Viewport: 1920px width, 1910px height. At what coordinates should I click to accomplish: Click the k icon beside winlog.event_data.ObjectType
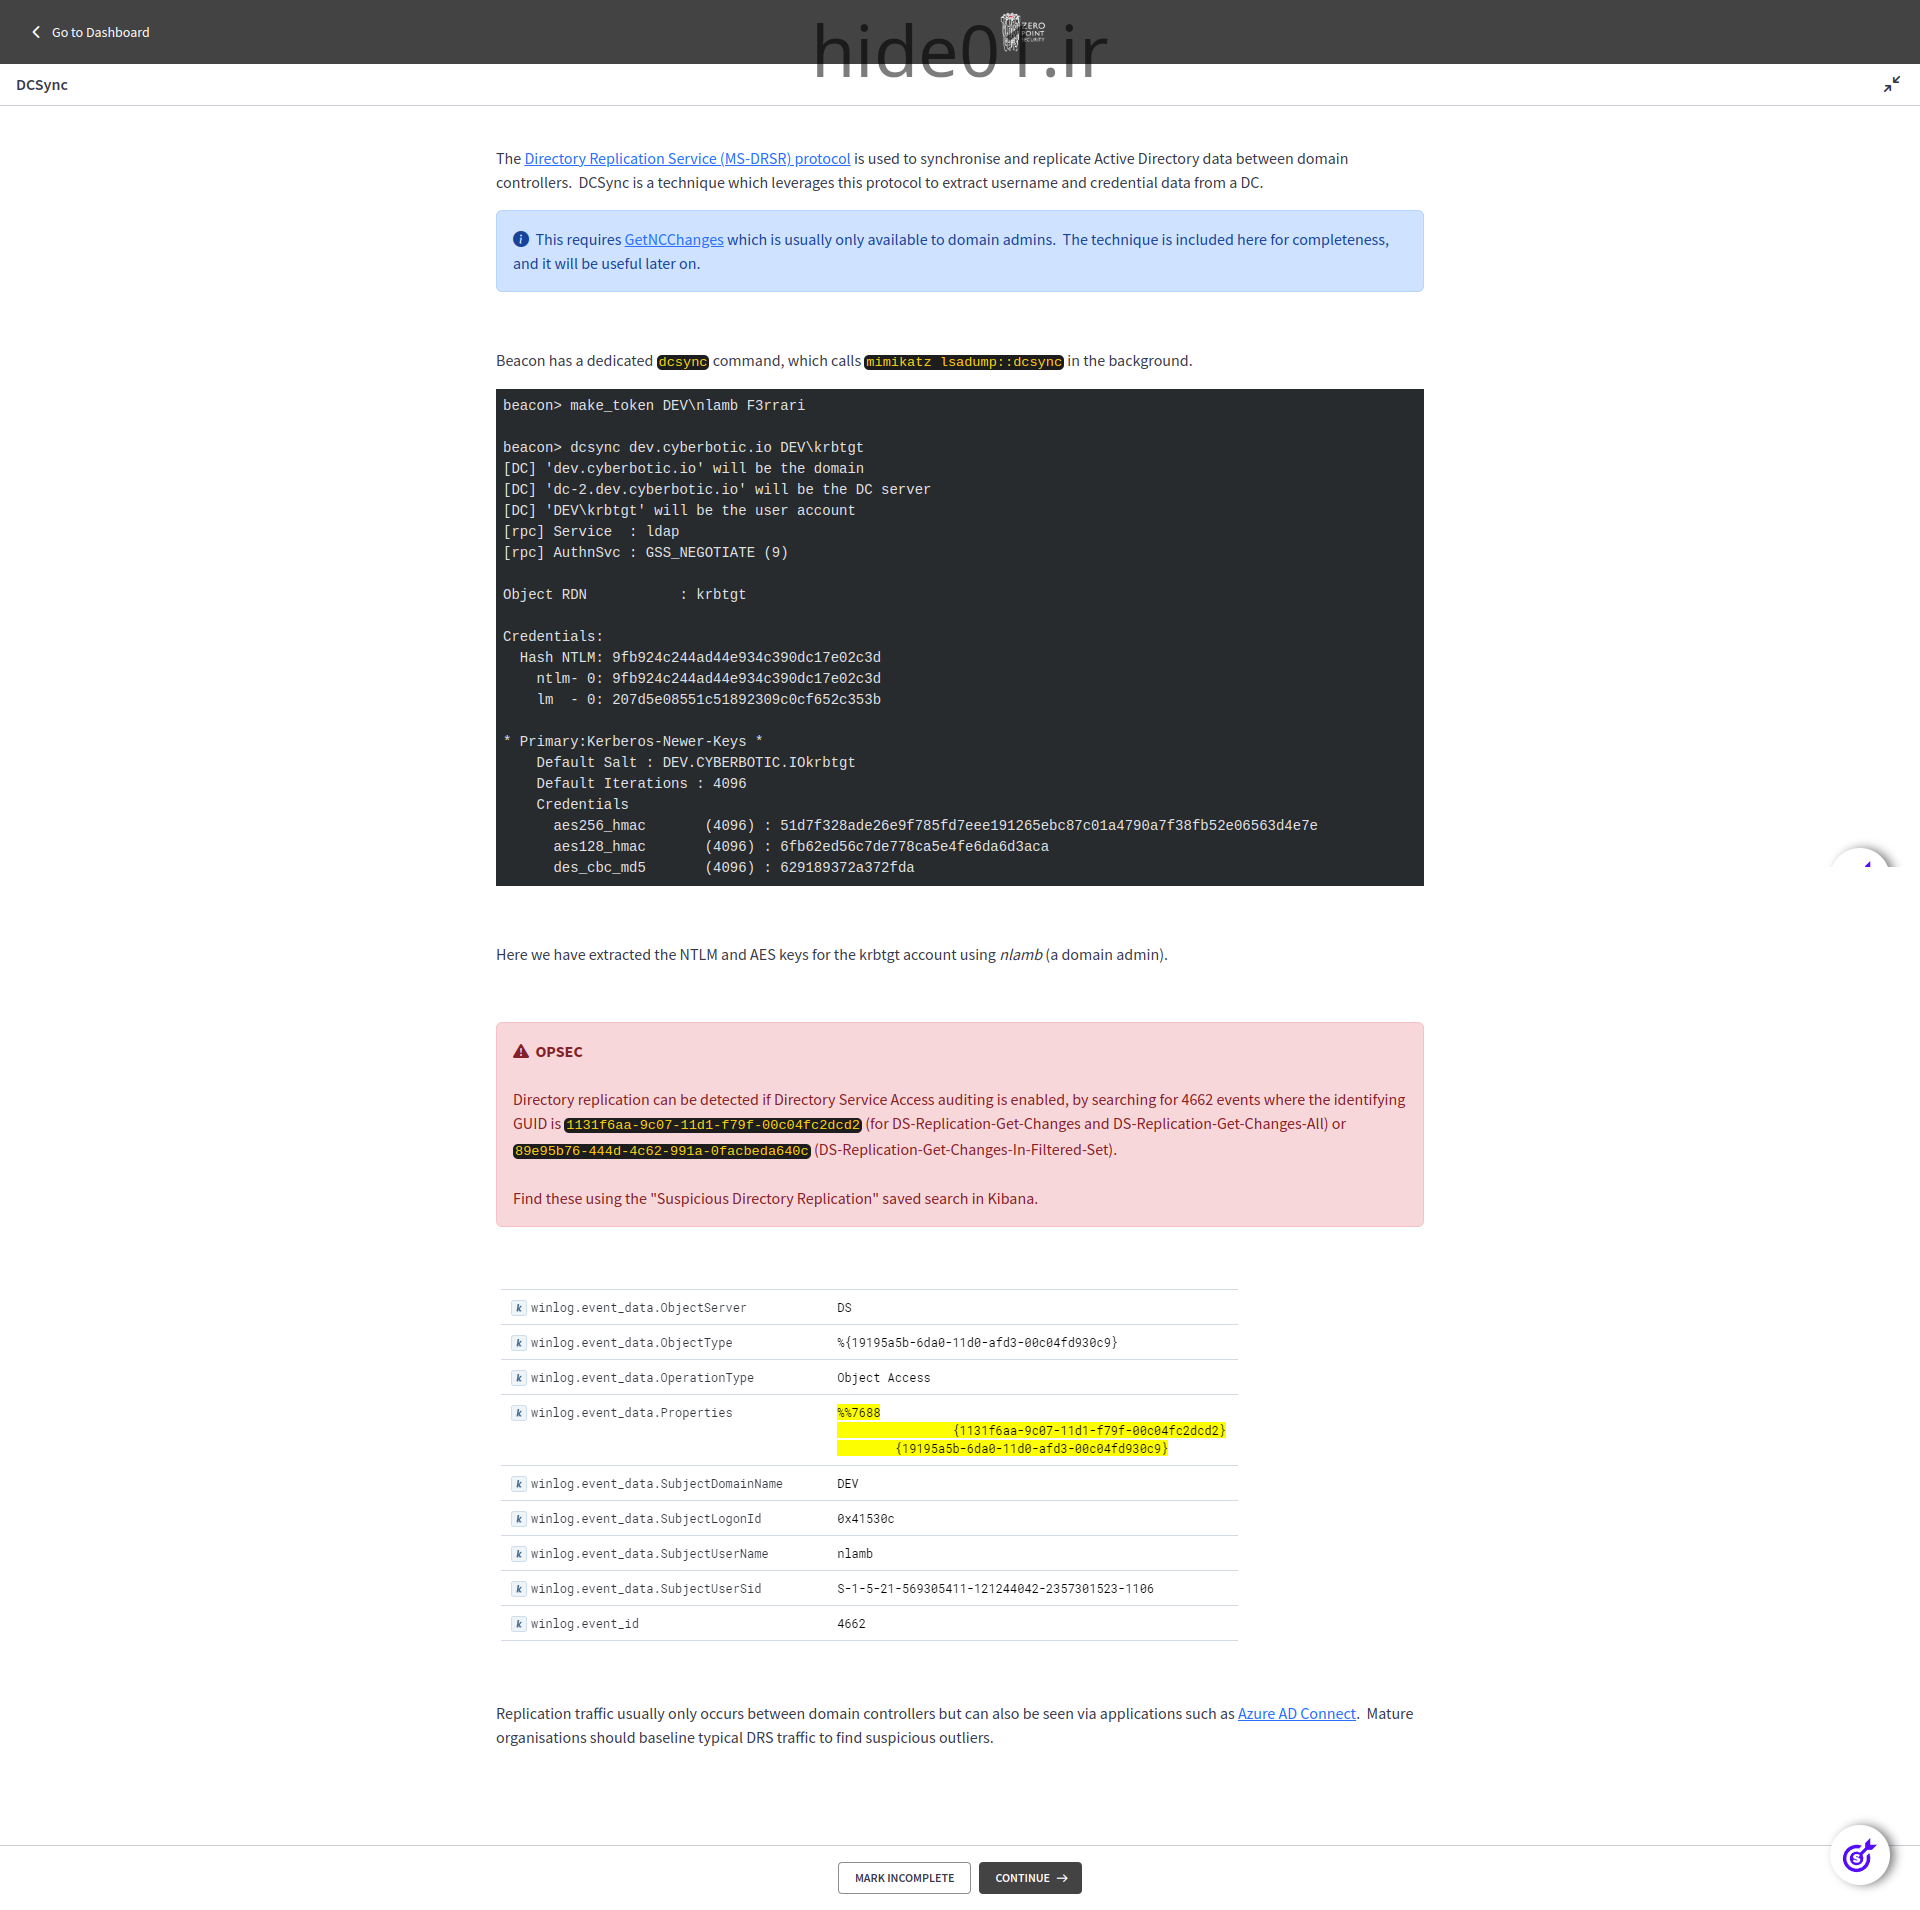tap(519, 1343)
